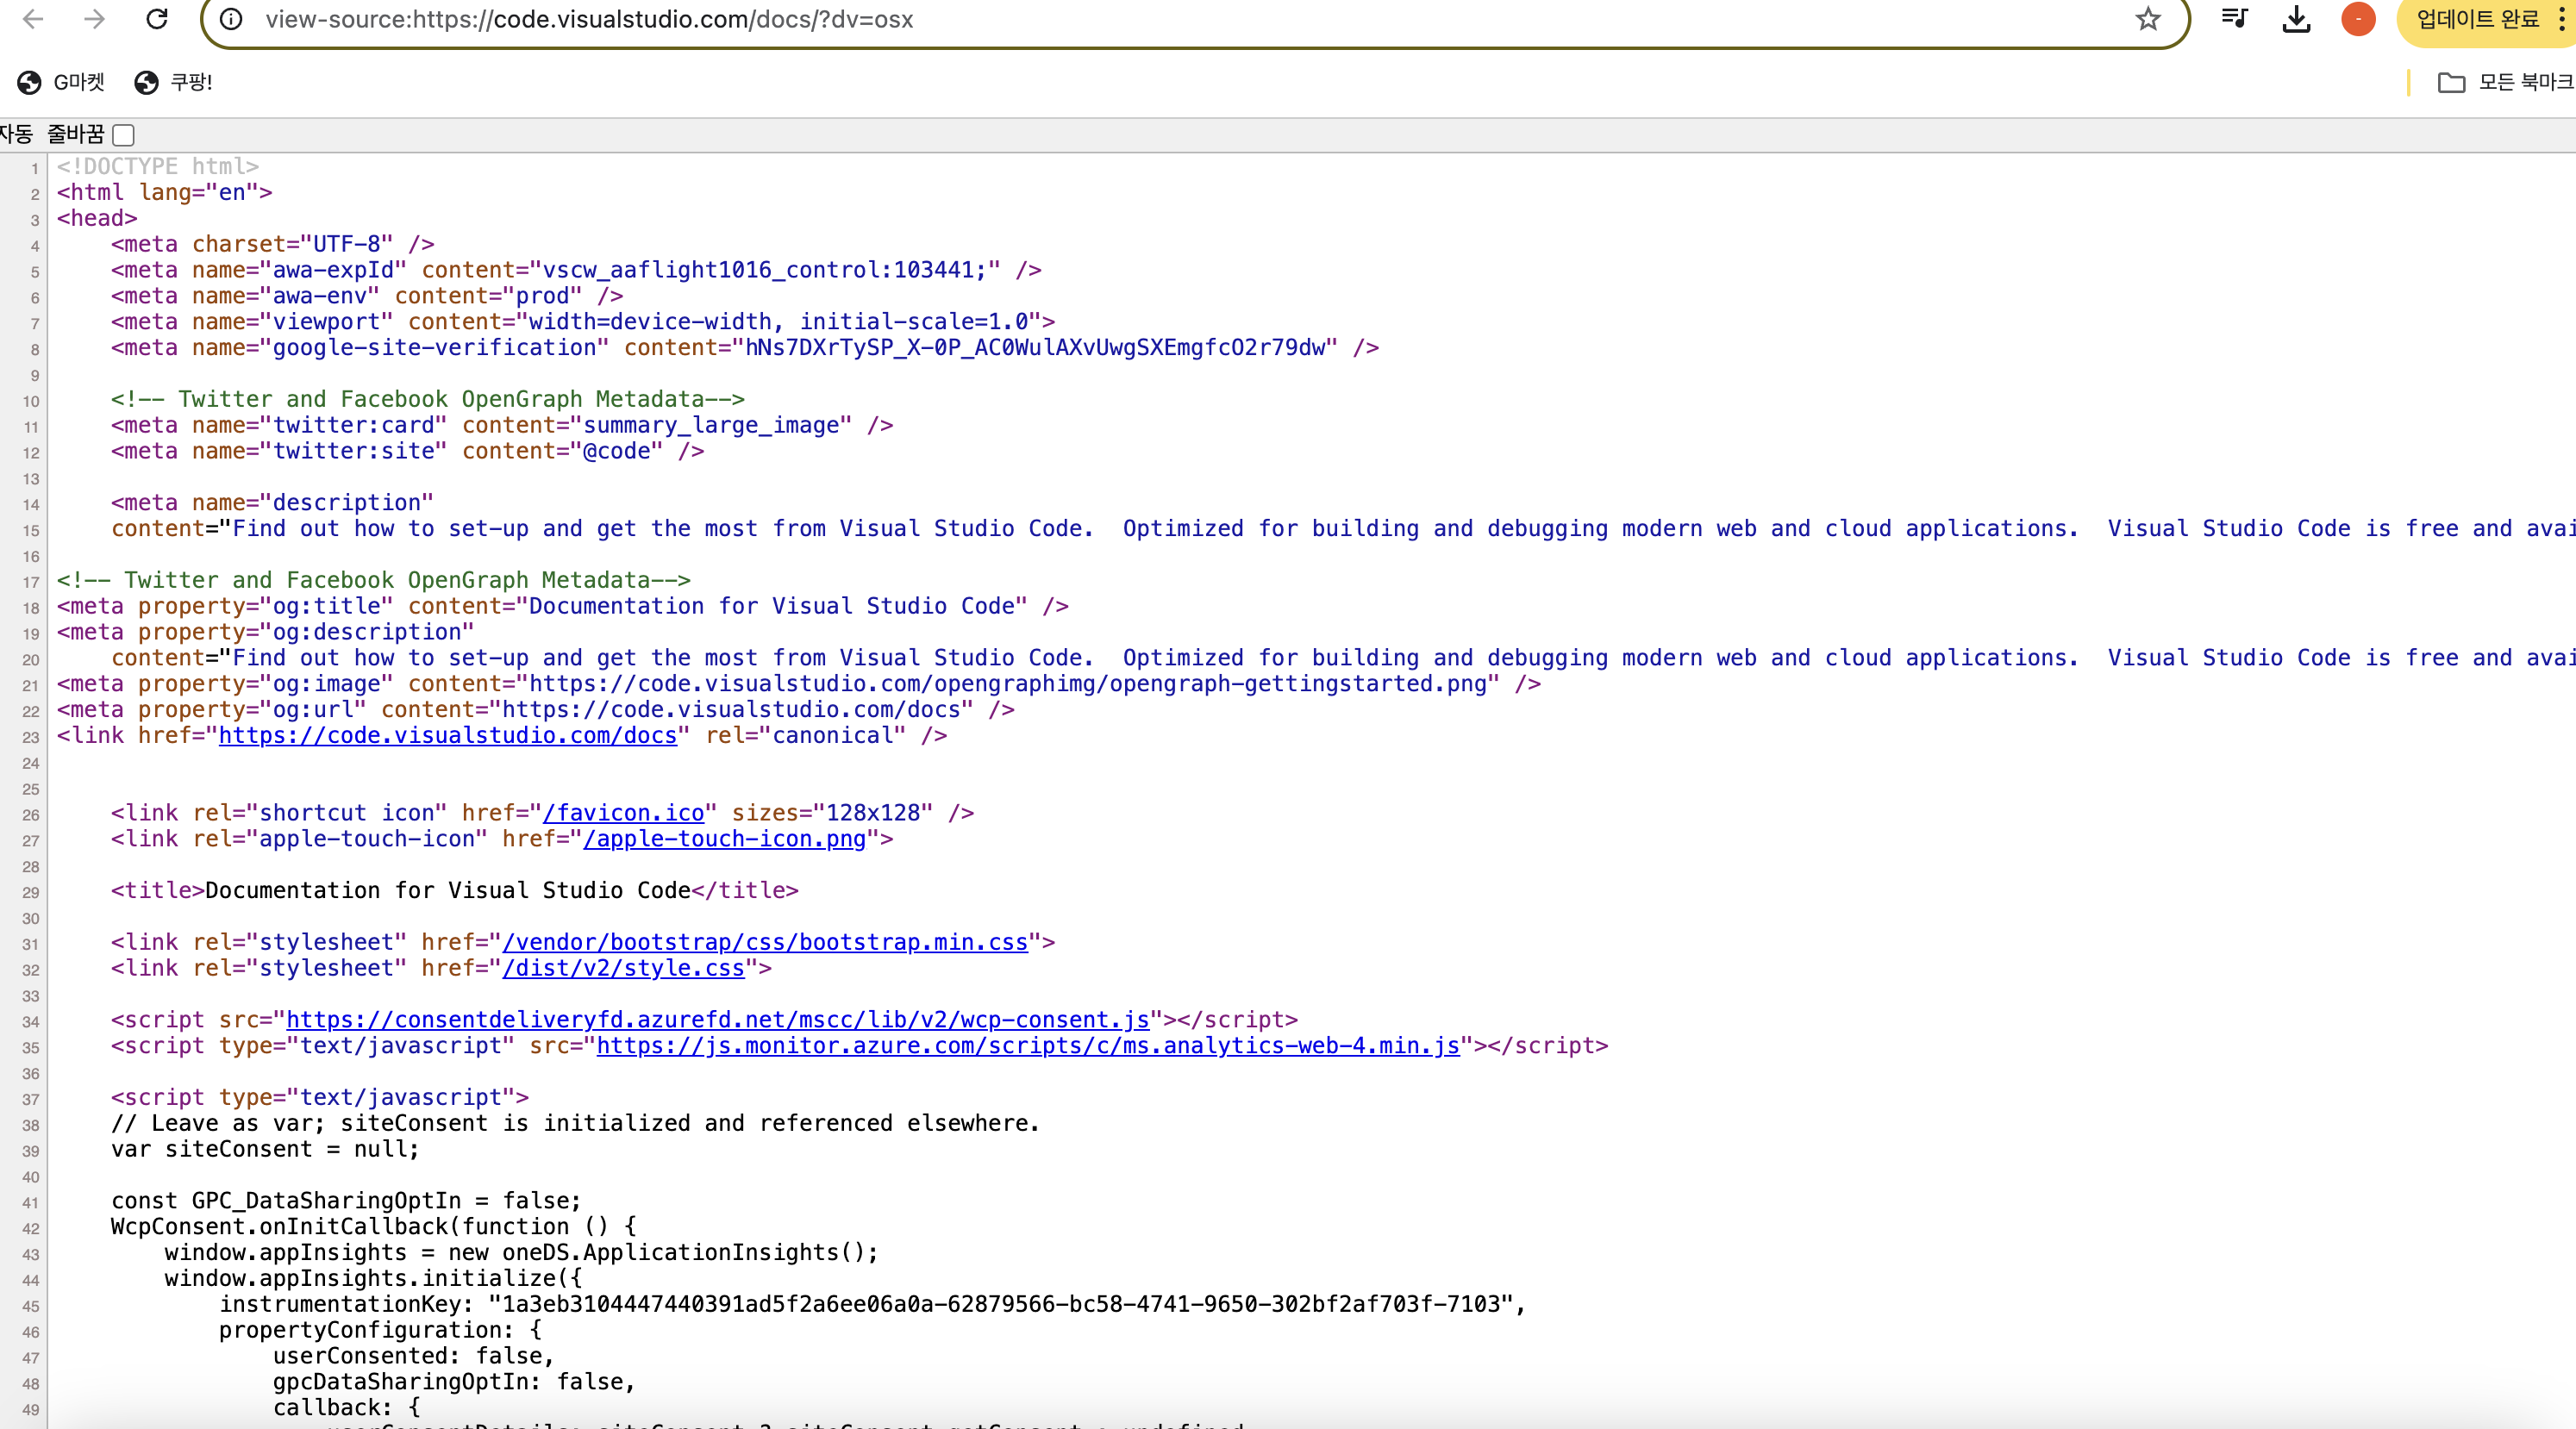This screenshot has width=2576, height=1429.
Task: Open the /favicon.ico link
Action: [623, 813]
